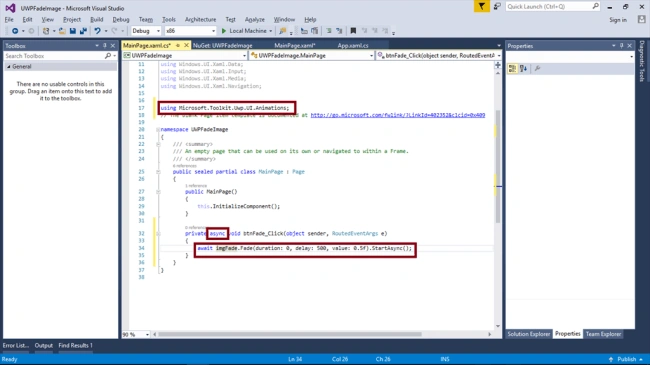The image size is (650, 365).
Task: Click the Toolbox search magnifier icon
Action: point(108,56)
